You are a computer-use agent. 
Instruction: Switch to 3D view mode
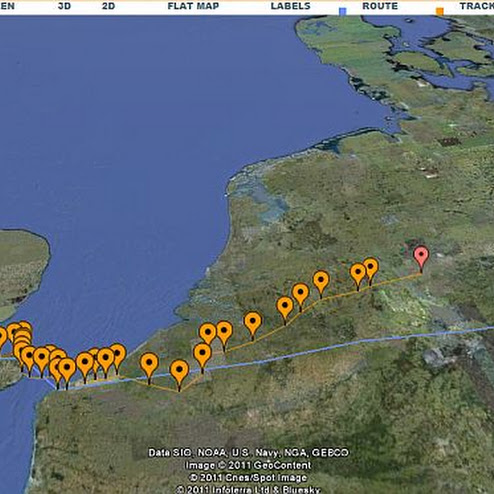coord(64,6)
